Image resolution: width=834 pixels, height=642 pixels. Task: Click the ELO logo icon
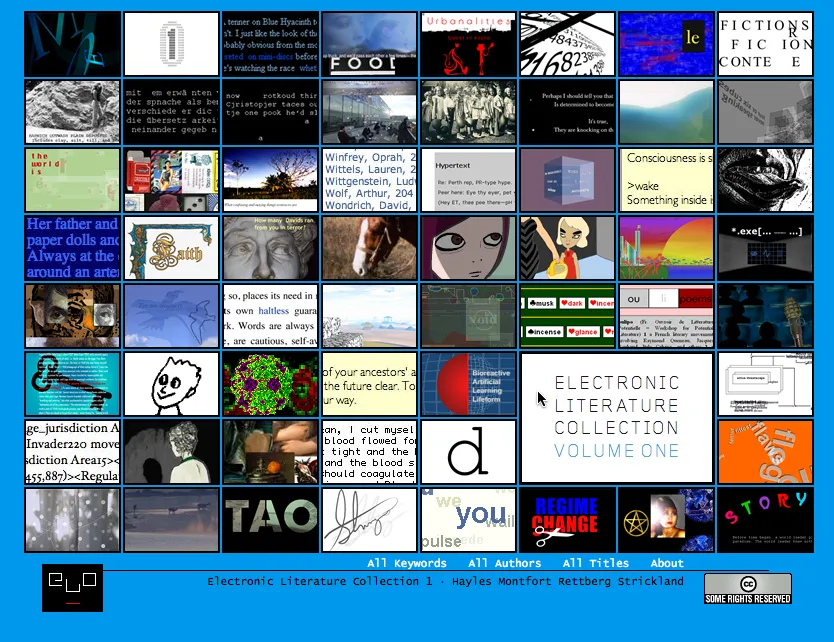[x=72, y=588]
